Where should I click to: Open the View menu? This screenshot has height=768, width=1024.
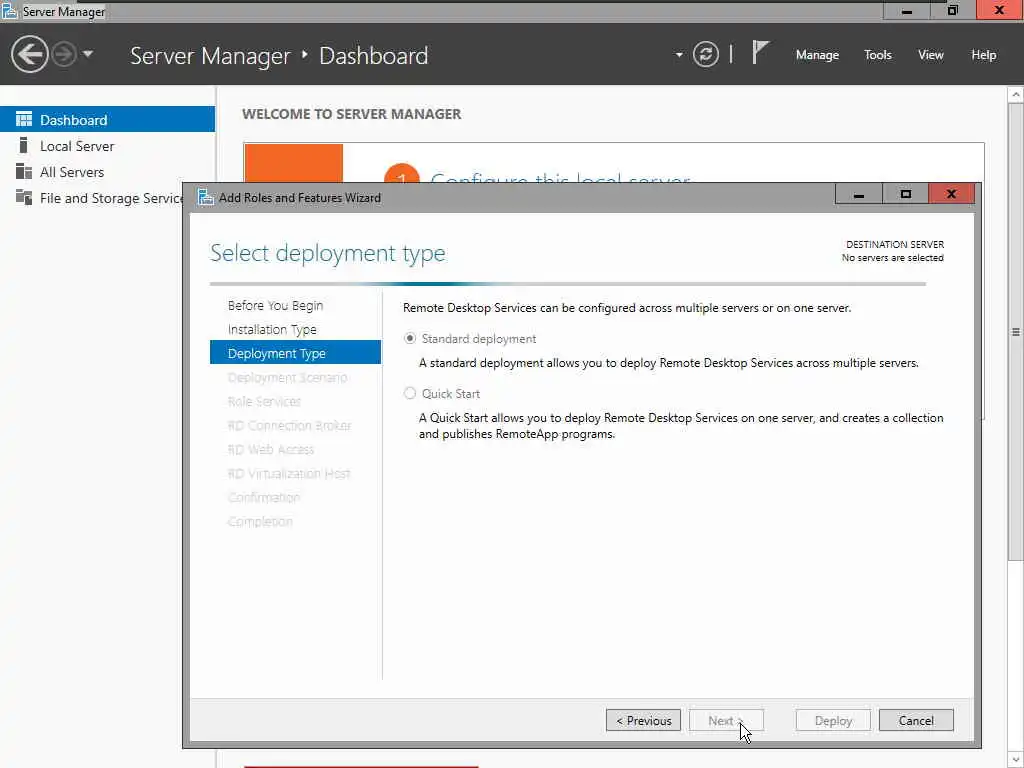[x=930, y=55]
